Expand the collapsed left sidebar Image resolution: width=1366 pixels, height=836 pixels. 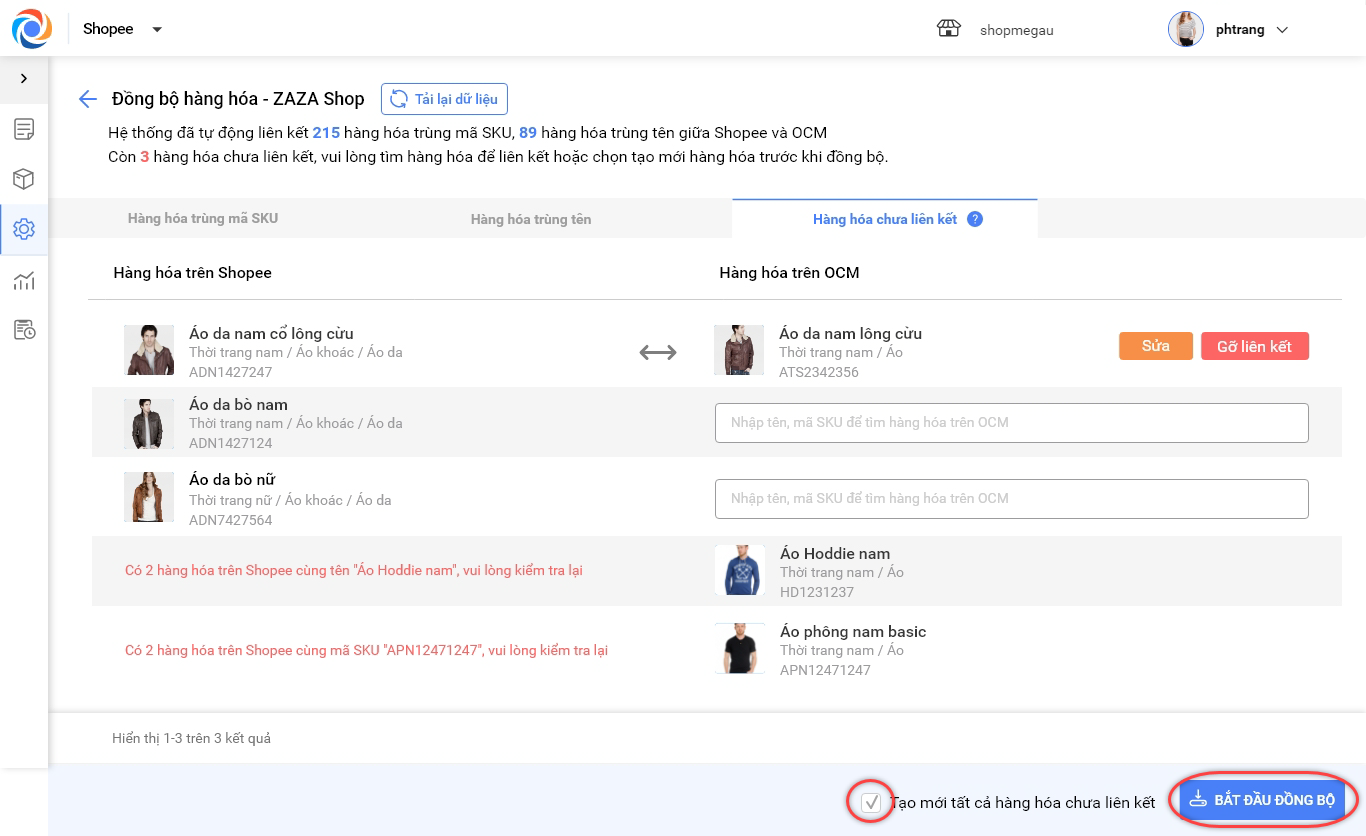click(24, 78)
